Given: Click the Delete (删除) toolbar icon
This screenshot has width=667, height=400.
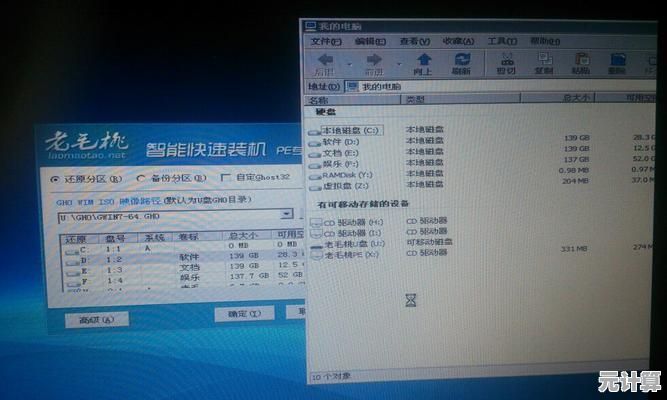Looking at the screenshot, I should coord(618,59).
